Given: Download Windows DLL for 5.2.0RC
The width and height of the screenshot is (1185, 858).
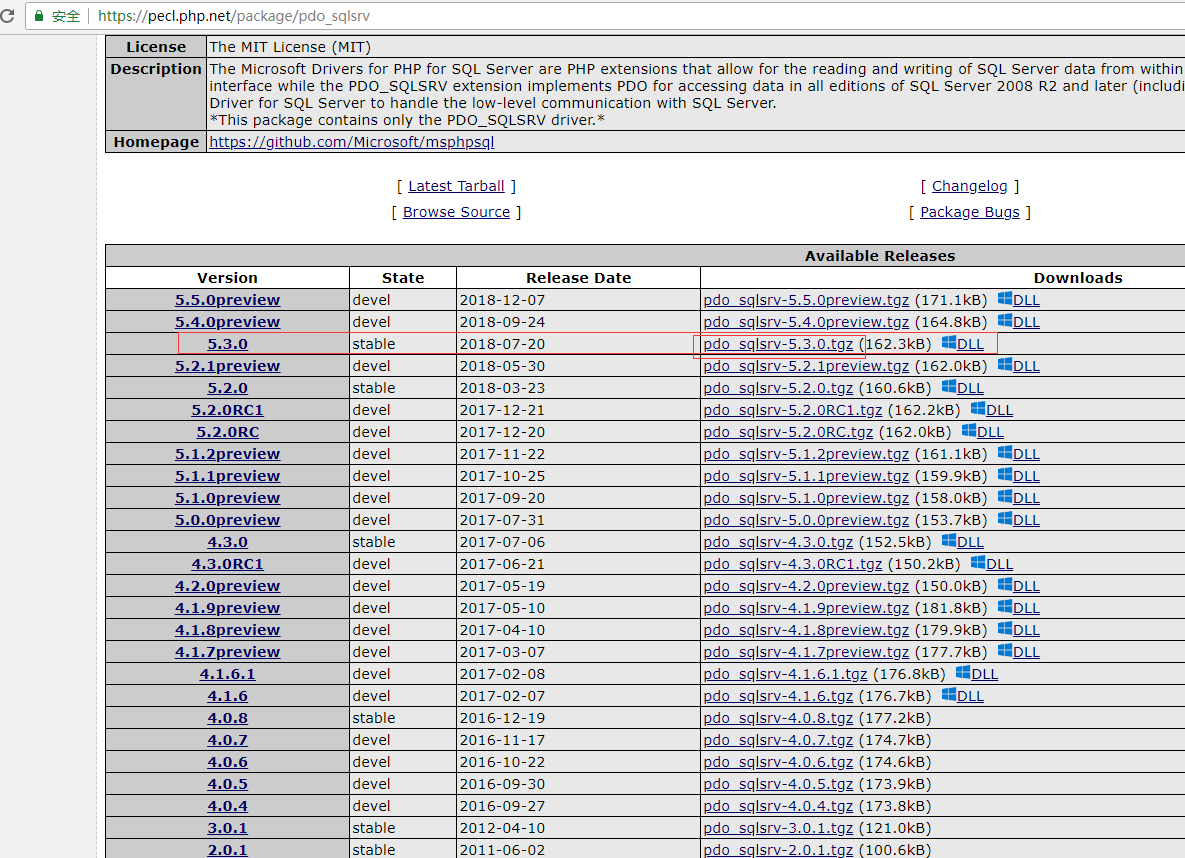Looking at the screenshot, I should tap(982, 431).
